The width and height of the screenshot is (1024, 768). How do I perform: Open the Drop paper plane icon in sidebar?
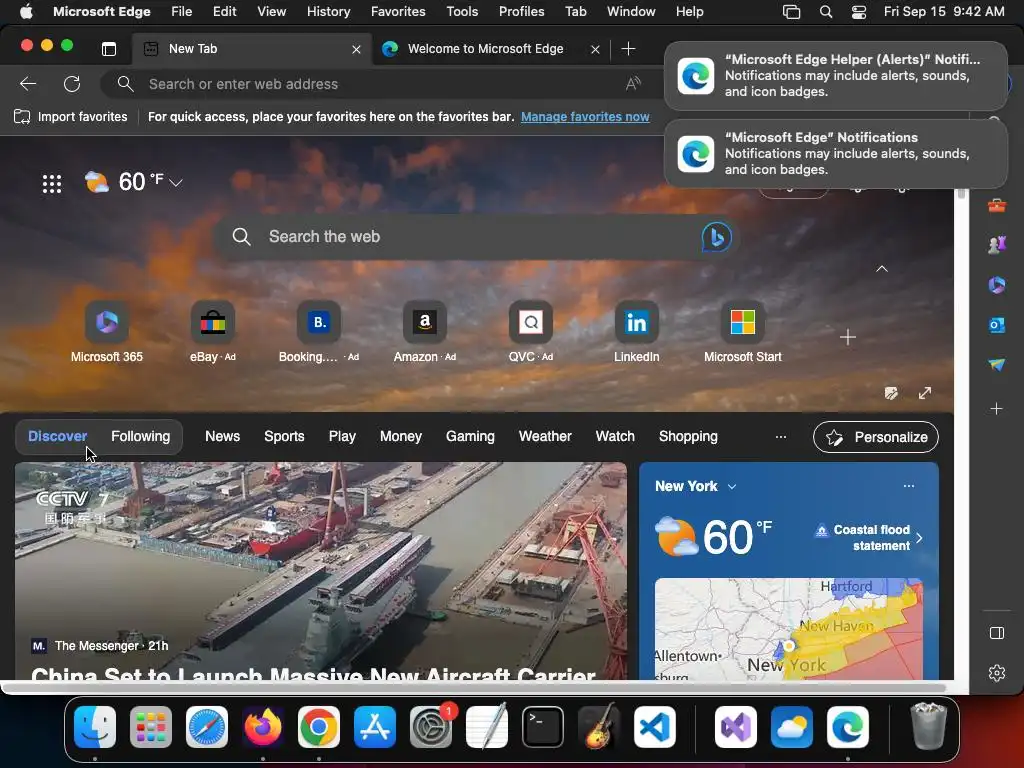click(997, 364)
